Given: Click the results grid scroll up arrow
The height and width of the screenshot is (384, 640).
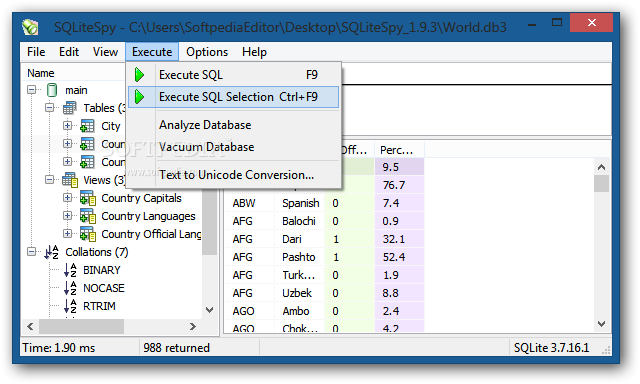Looking at the screenshot, I should coord(601,167).
